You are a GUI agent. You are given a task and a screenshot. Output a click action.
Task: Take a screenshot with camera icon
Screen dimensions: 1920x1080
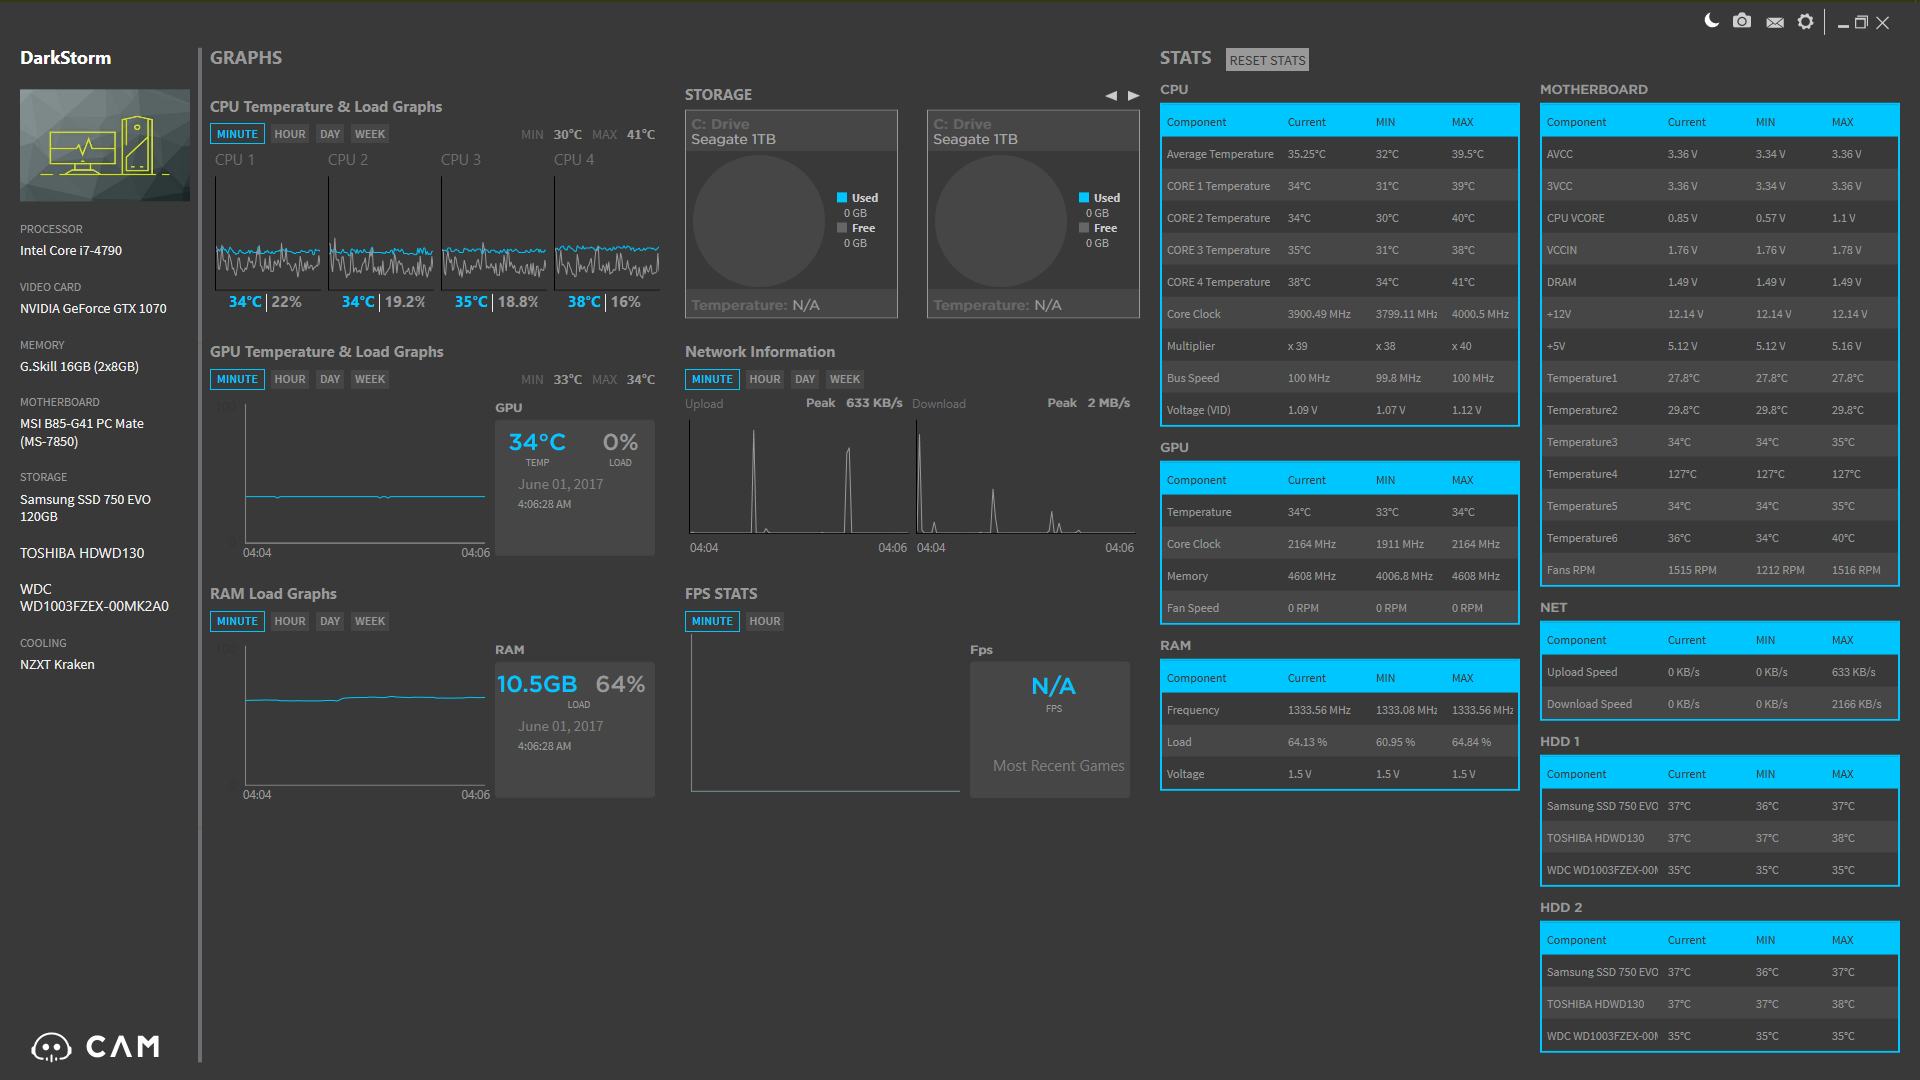pos(1742,21)
